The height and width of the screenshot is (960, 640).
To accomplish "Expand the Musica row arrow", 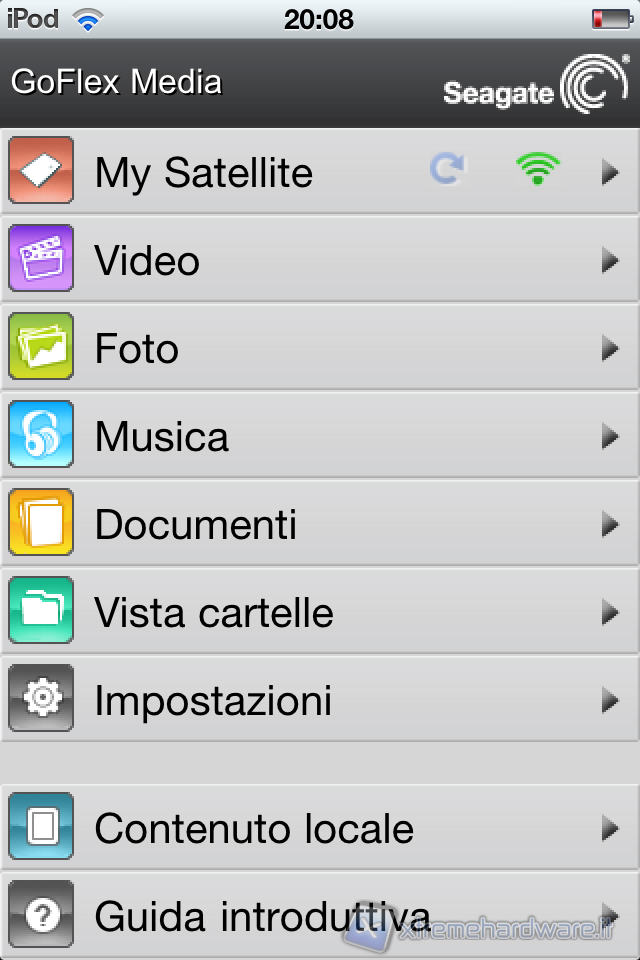I will coord(610,437).
